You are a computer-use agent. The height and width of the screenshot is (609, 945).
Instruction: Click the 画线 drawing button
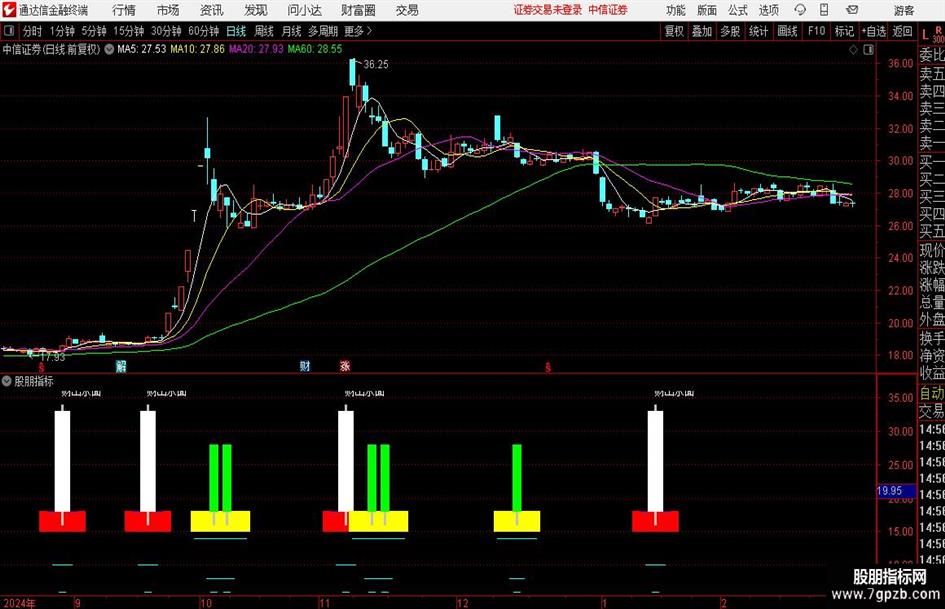[x=787, y=31]
